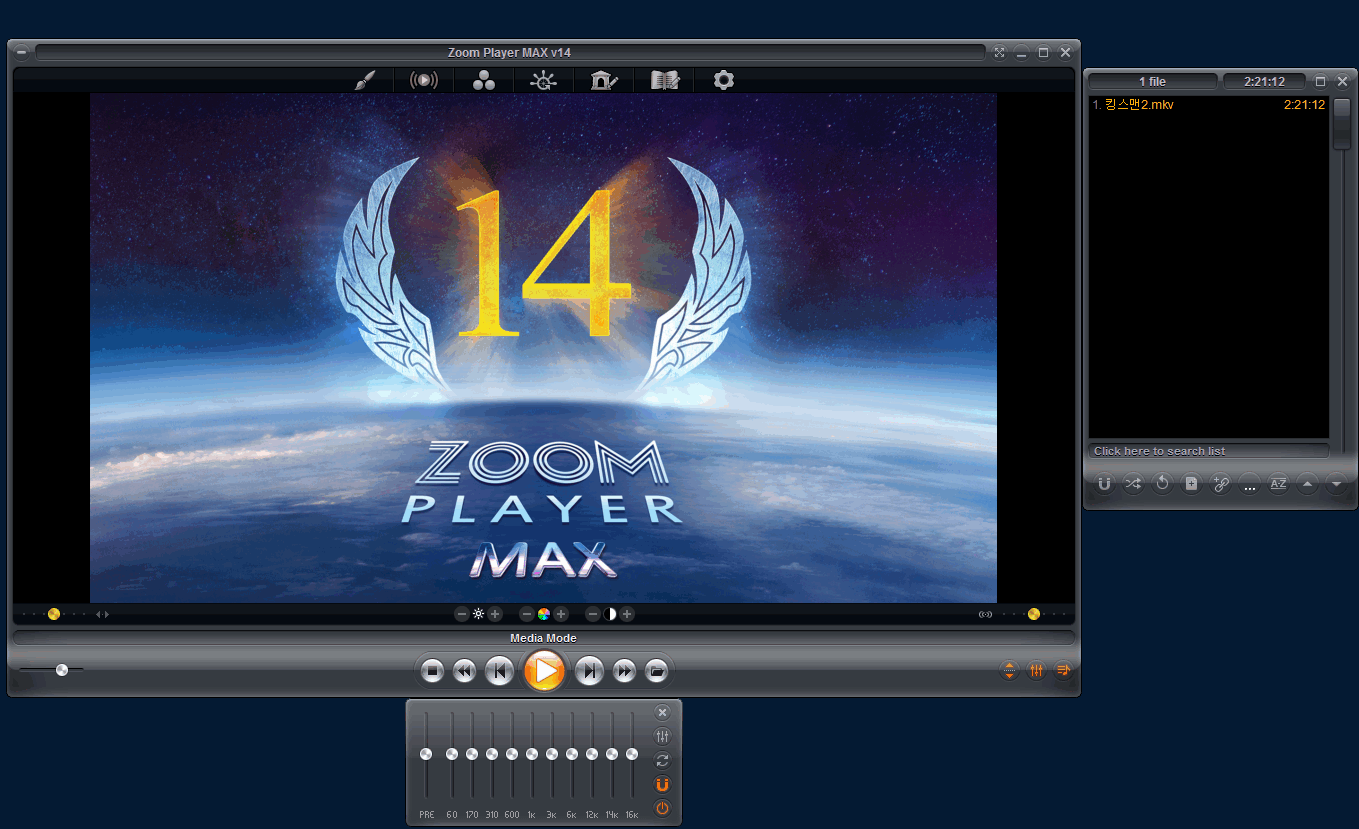
Task: Click the PRE amp equalizer slider
Action: pyautogui.click(x=426, y=754)
